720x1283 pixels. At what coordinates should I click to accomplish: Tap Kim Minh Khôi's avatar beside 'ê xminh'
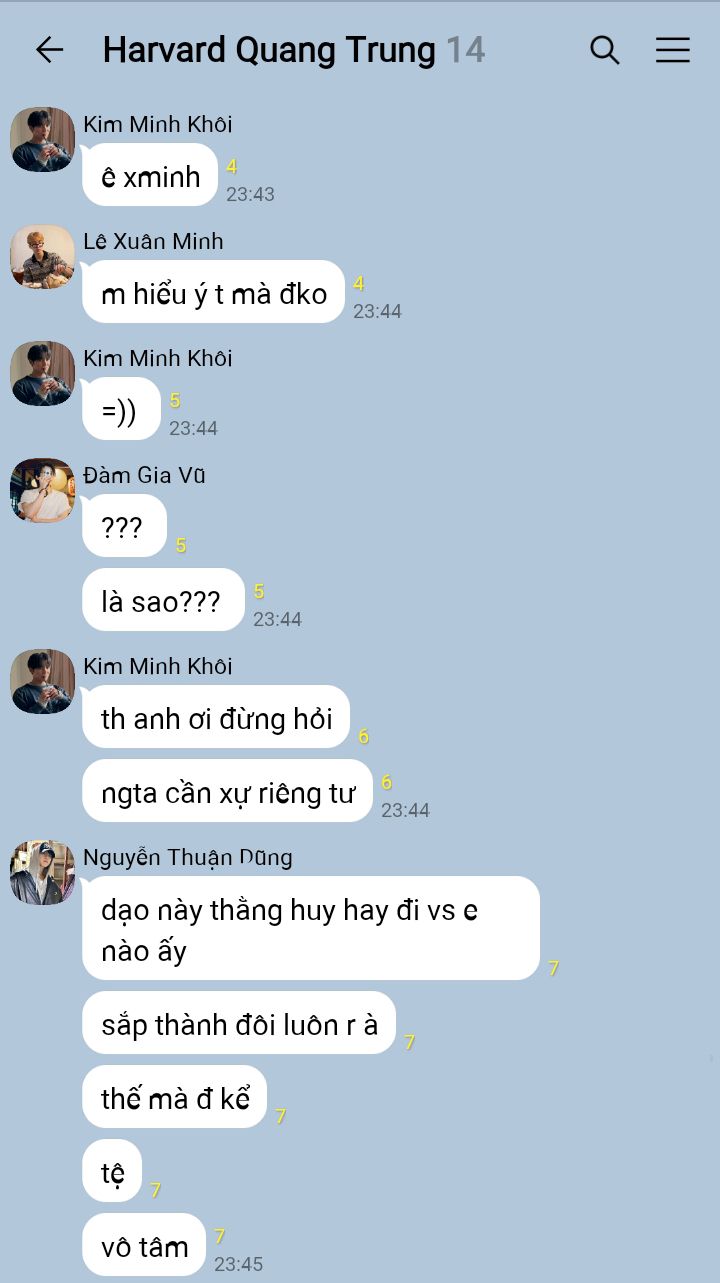pos(43,140)
